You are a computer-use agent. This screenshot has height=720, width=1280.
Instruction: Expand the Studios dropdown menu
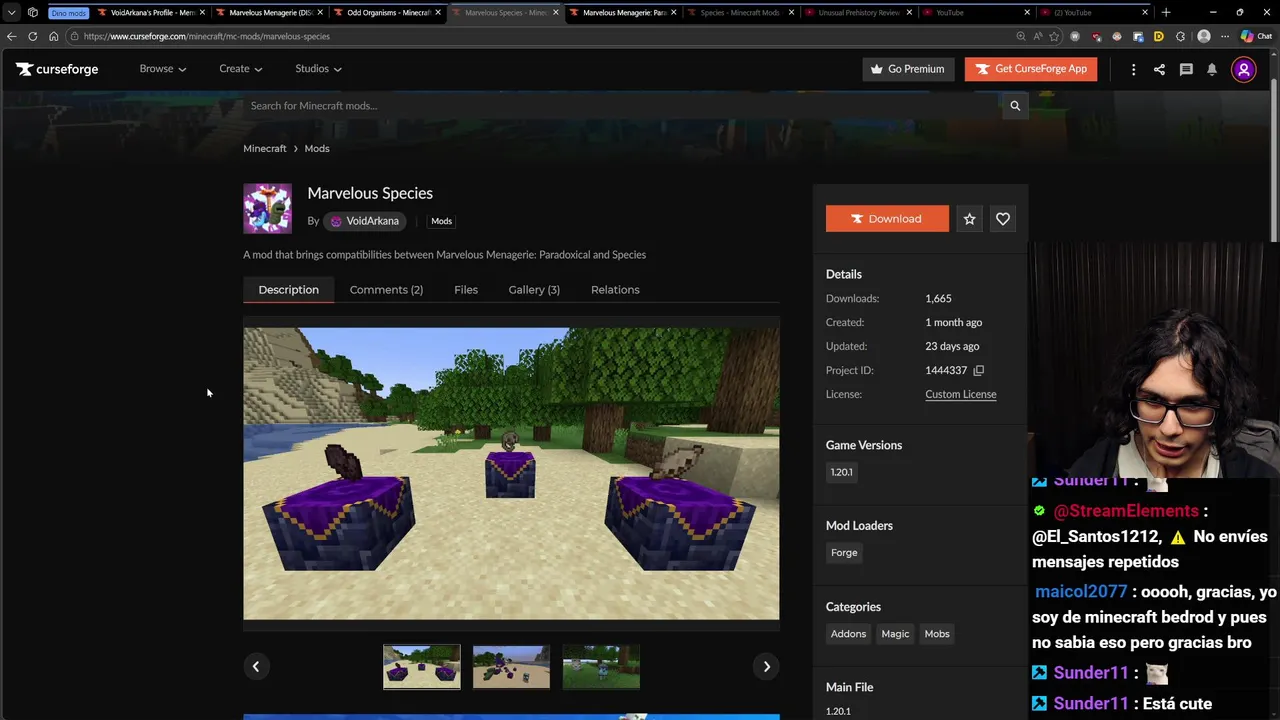click(319, 69)
